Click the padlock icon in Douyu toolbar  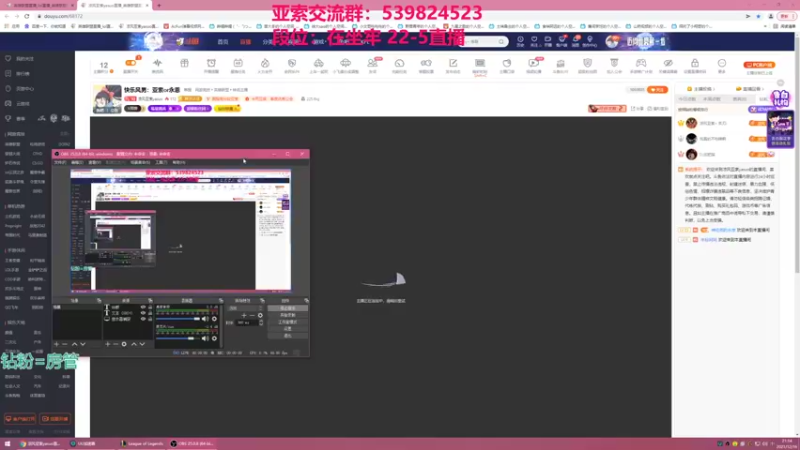[x=695, y=64]
